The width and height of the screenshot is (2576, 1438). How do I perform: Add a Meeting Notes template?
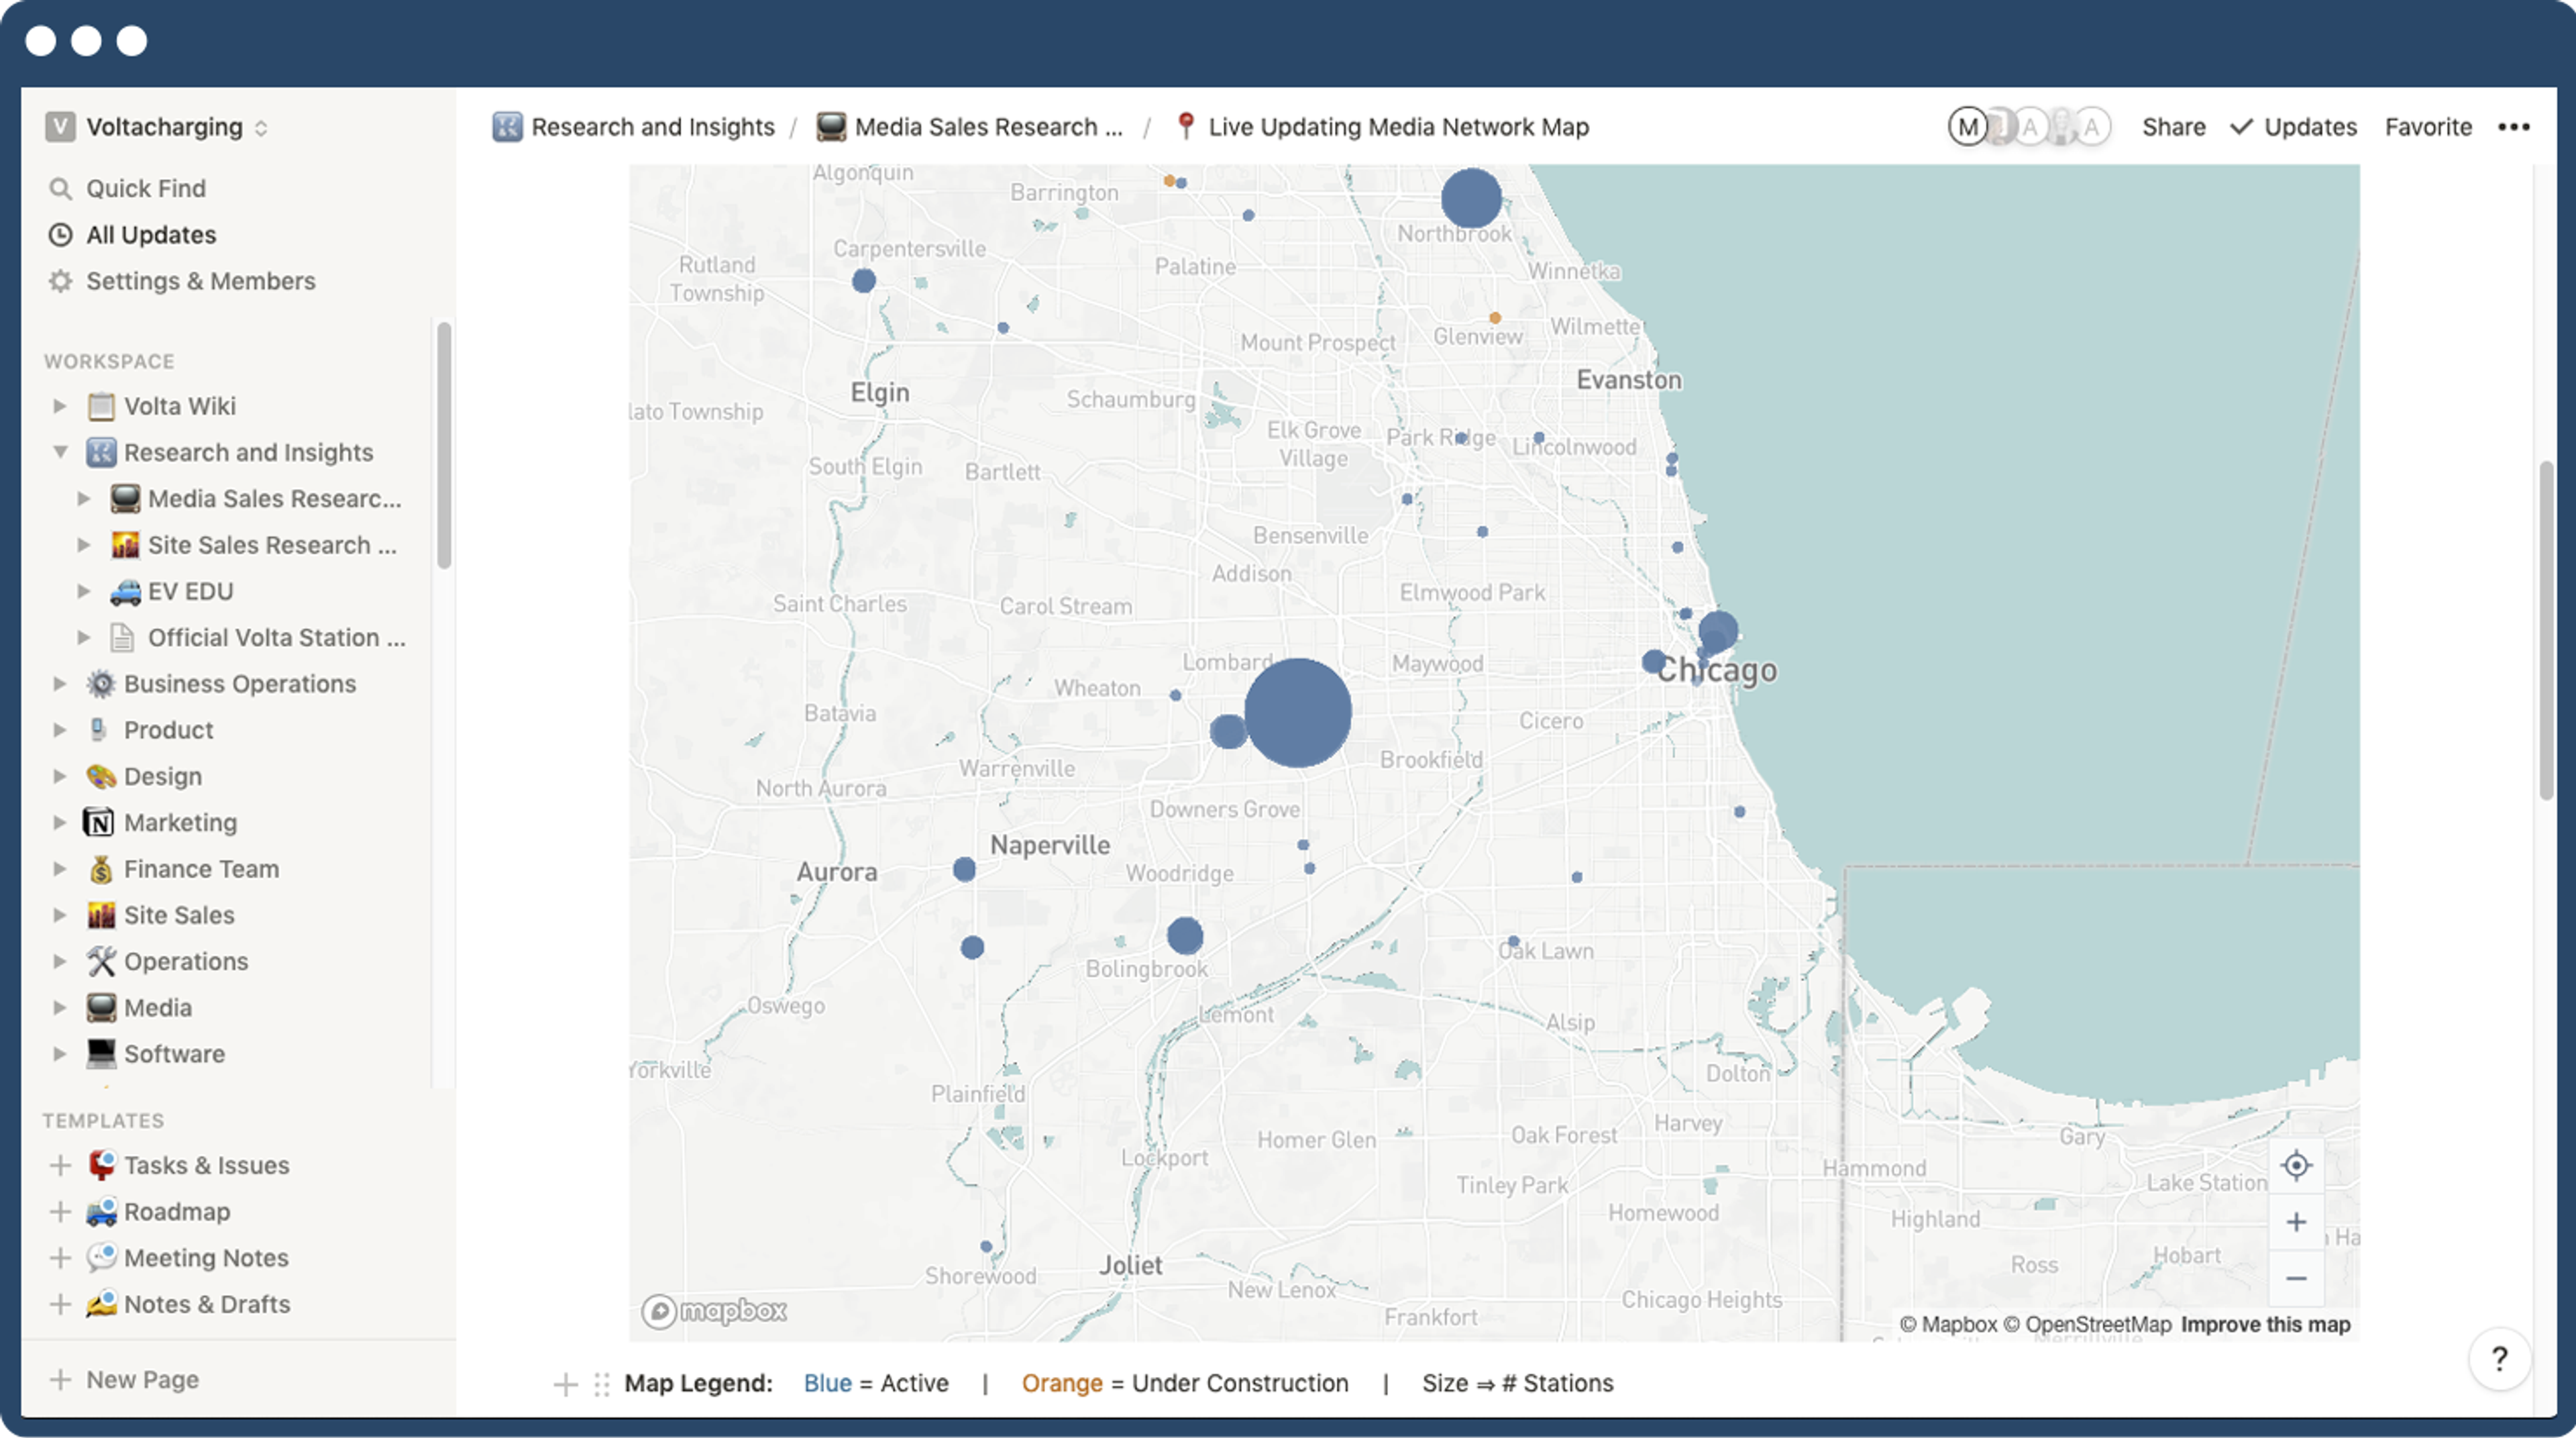[x=60, y=1257]
